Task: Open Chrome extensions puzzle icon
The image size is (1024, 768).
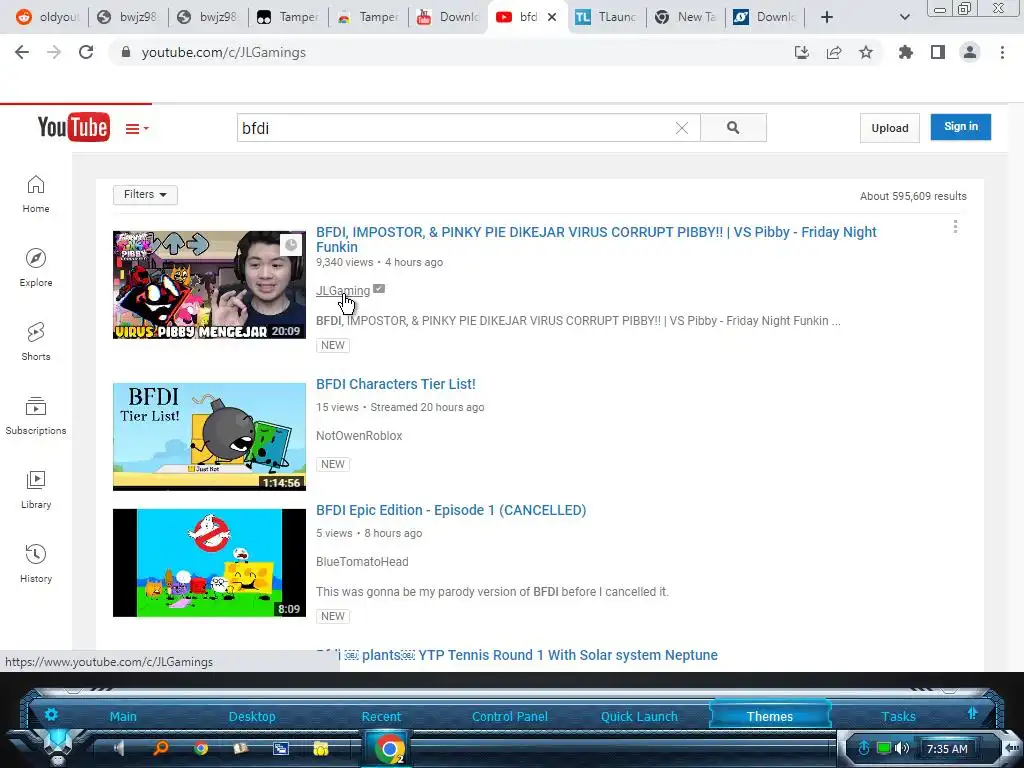Action: point(906,52)
